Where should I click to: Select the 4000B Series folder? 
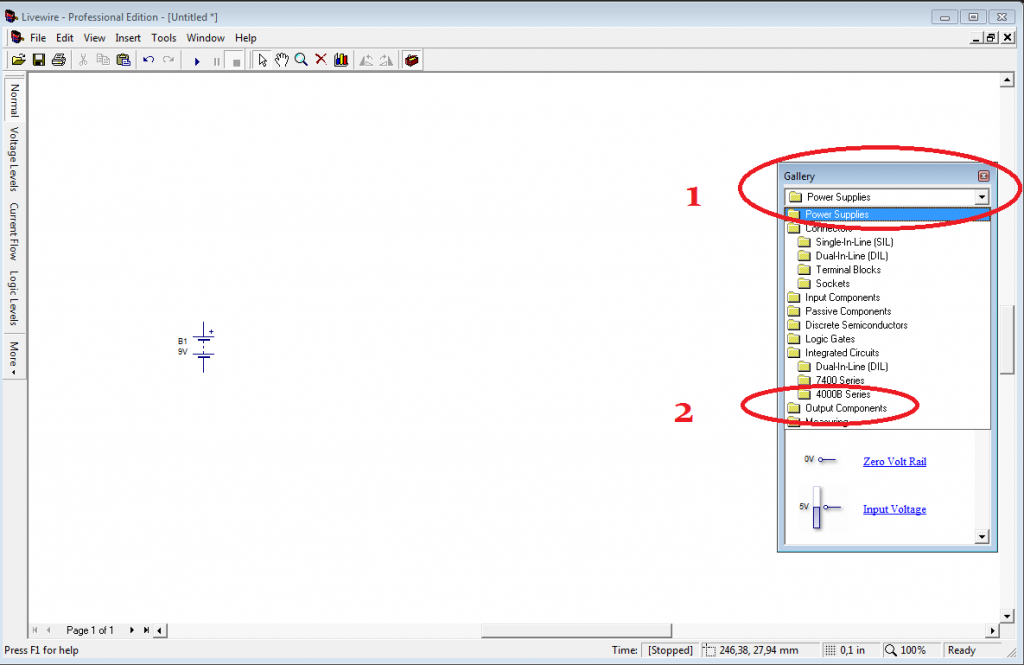(x=842, y=394)
